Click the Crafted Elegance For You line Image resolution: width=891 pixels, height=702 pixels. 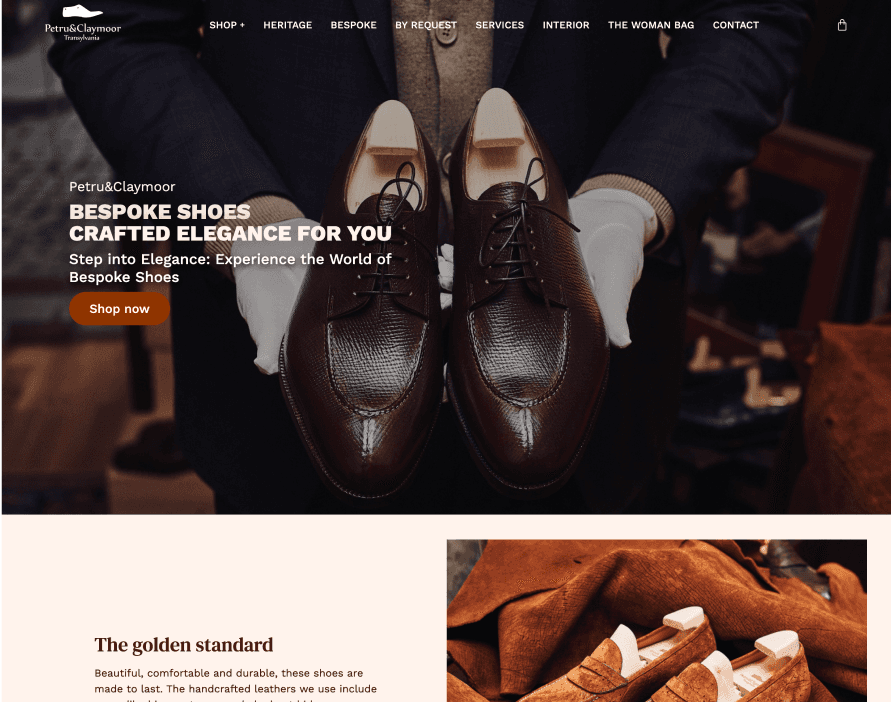tap(231, 234)
